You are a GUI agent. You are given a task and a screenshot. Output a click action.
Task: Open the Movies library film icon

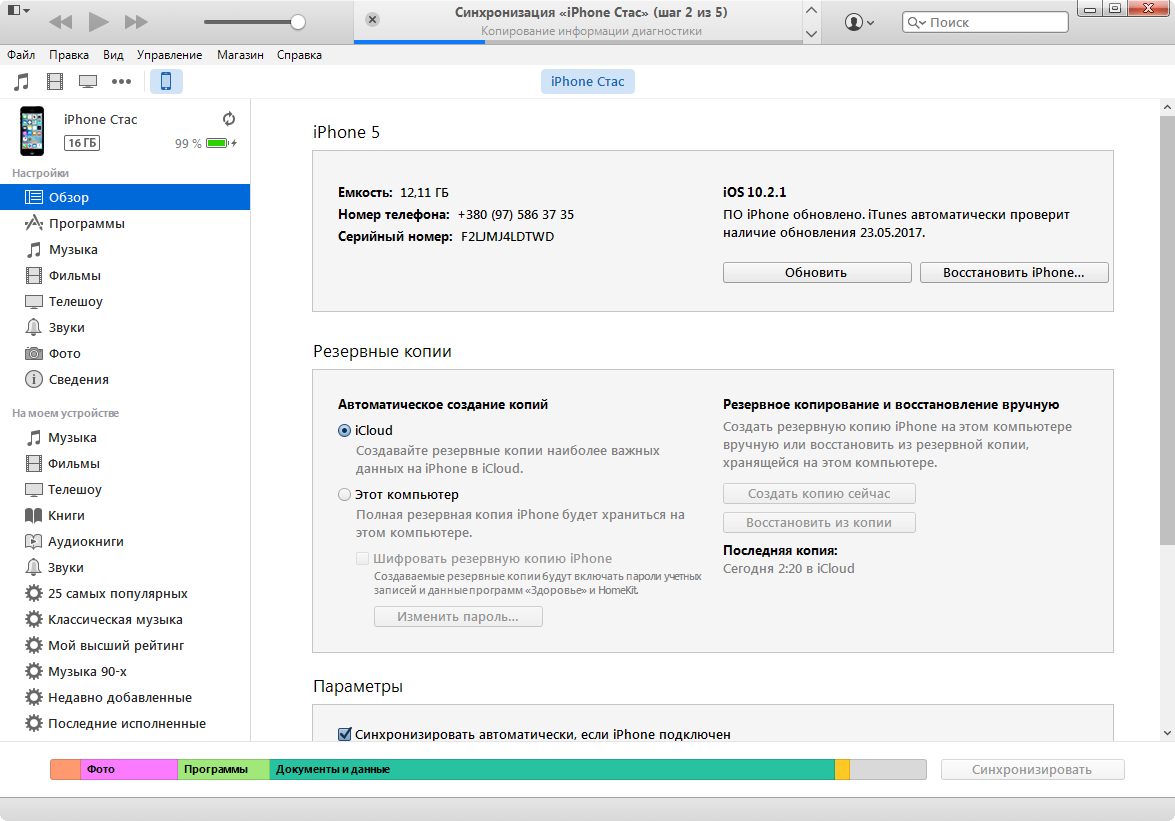tap(54, 82)
